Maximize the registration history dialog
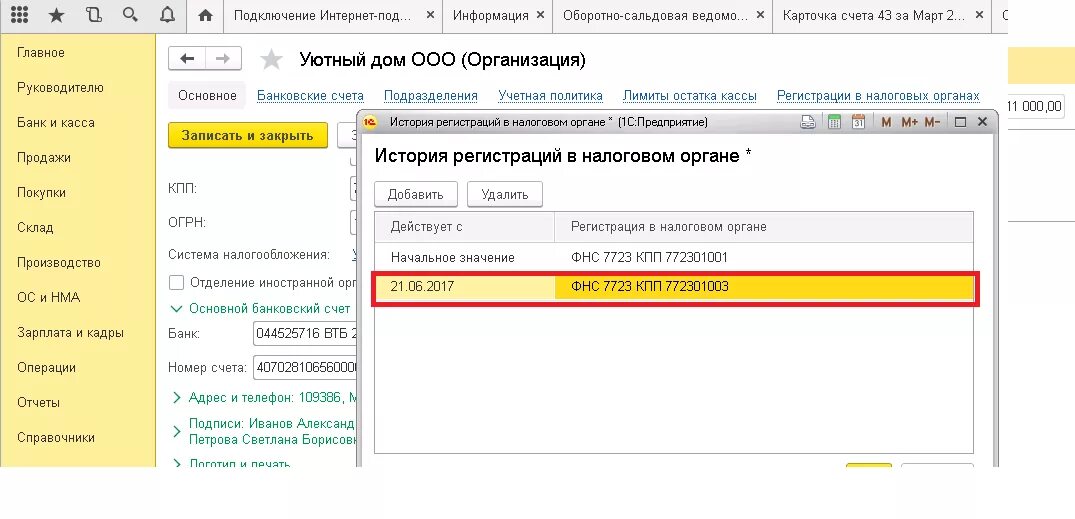The height and width of the screenshot is (519, 1075). click(961, 122)
